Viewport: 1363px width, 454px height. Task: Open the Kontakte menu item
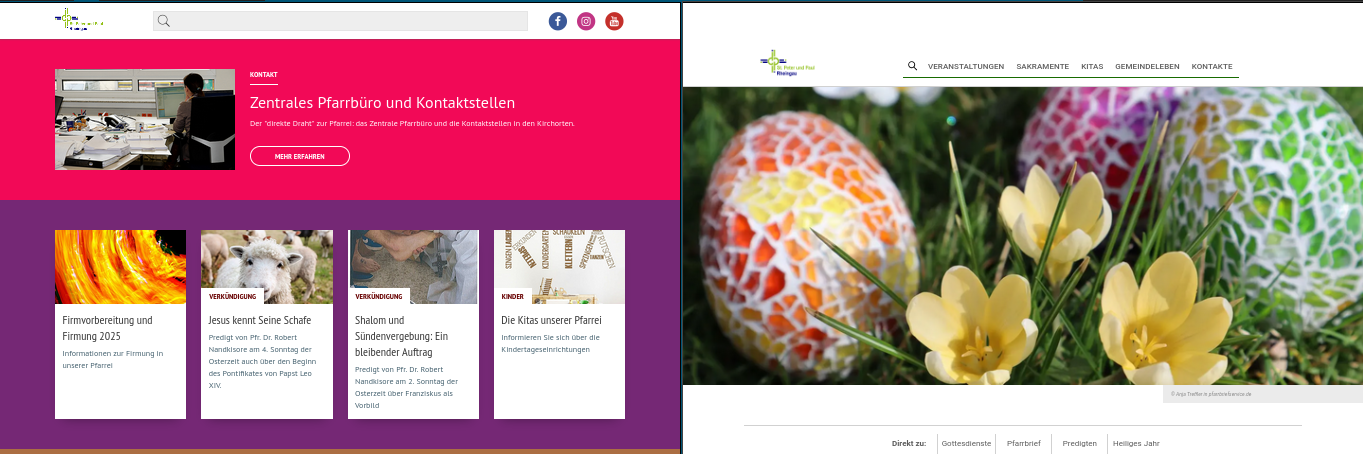1212,66
